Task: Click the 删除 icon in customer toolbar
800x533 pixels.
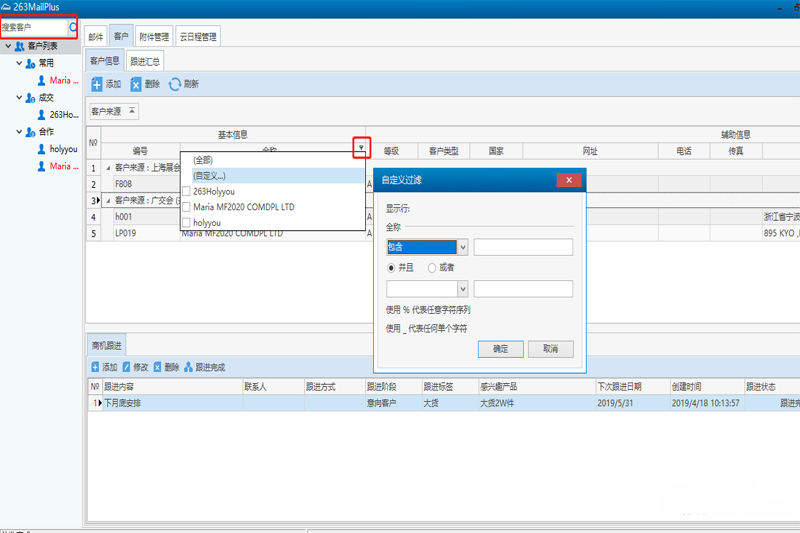Action: 135,85
